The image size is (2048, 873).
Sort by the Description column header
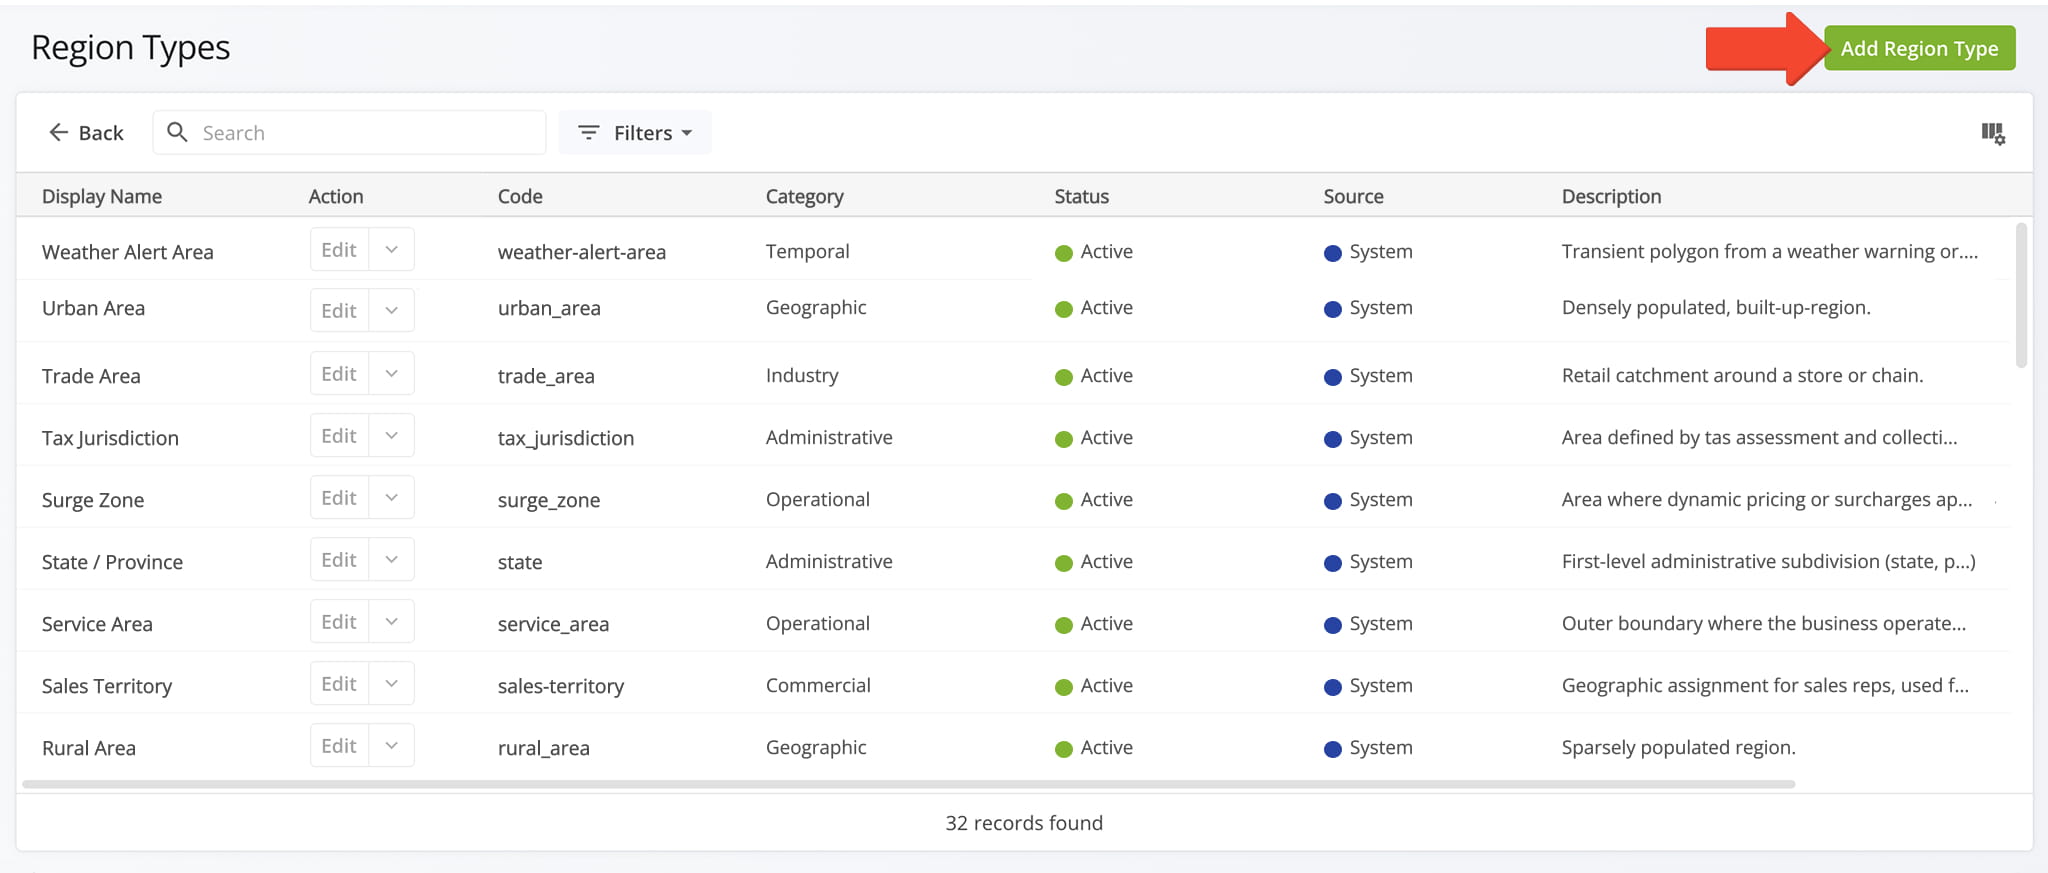pyautogui.click(x=1612, y=196)
